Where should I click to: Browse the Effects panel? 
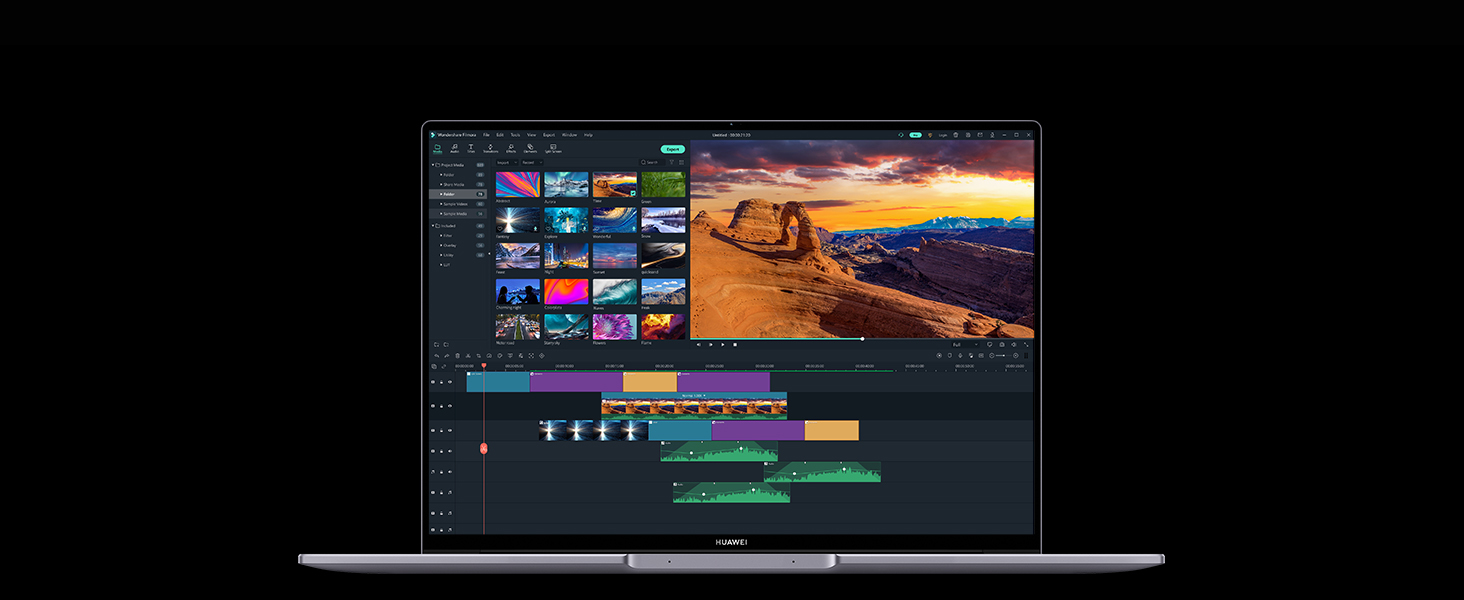pyautogui.click(x=510, y=149)
